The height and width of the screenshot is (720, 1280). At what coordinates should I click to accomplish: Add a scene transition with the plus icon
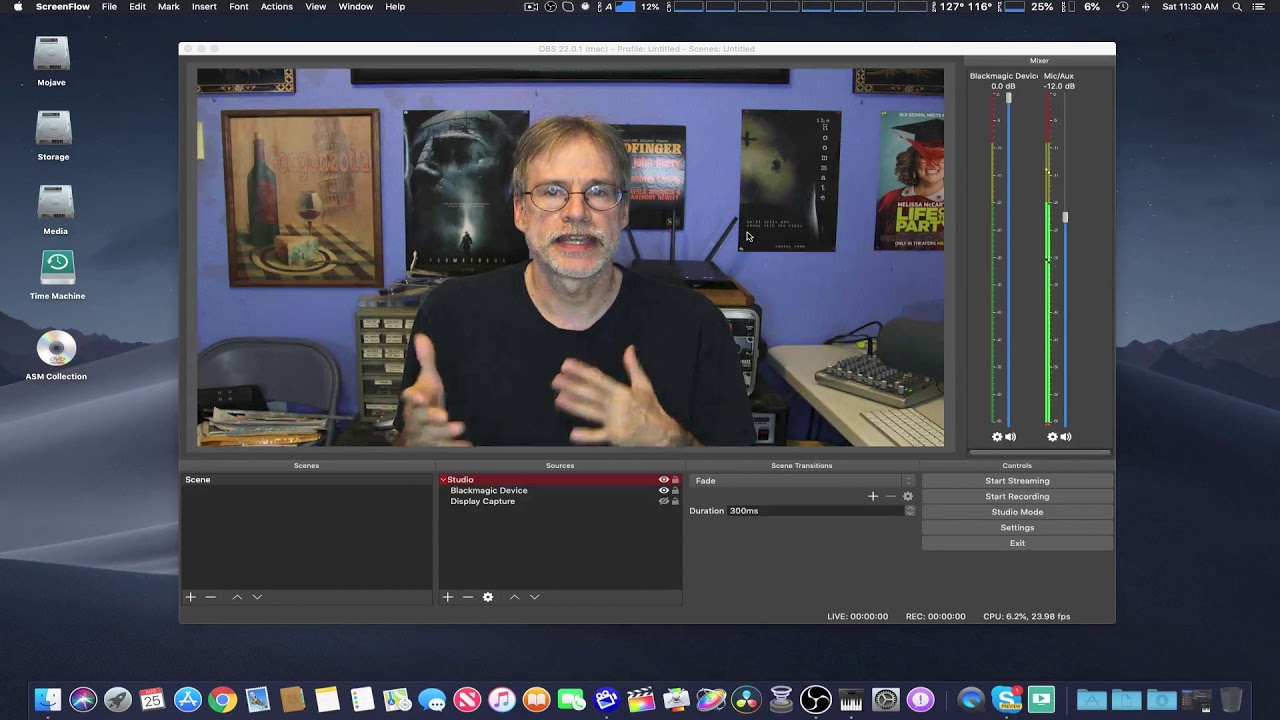pos(873,496)
